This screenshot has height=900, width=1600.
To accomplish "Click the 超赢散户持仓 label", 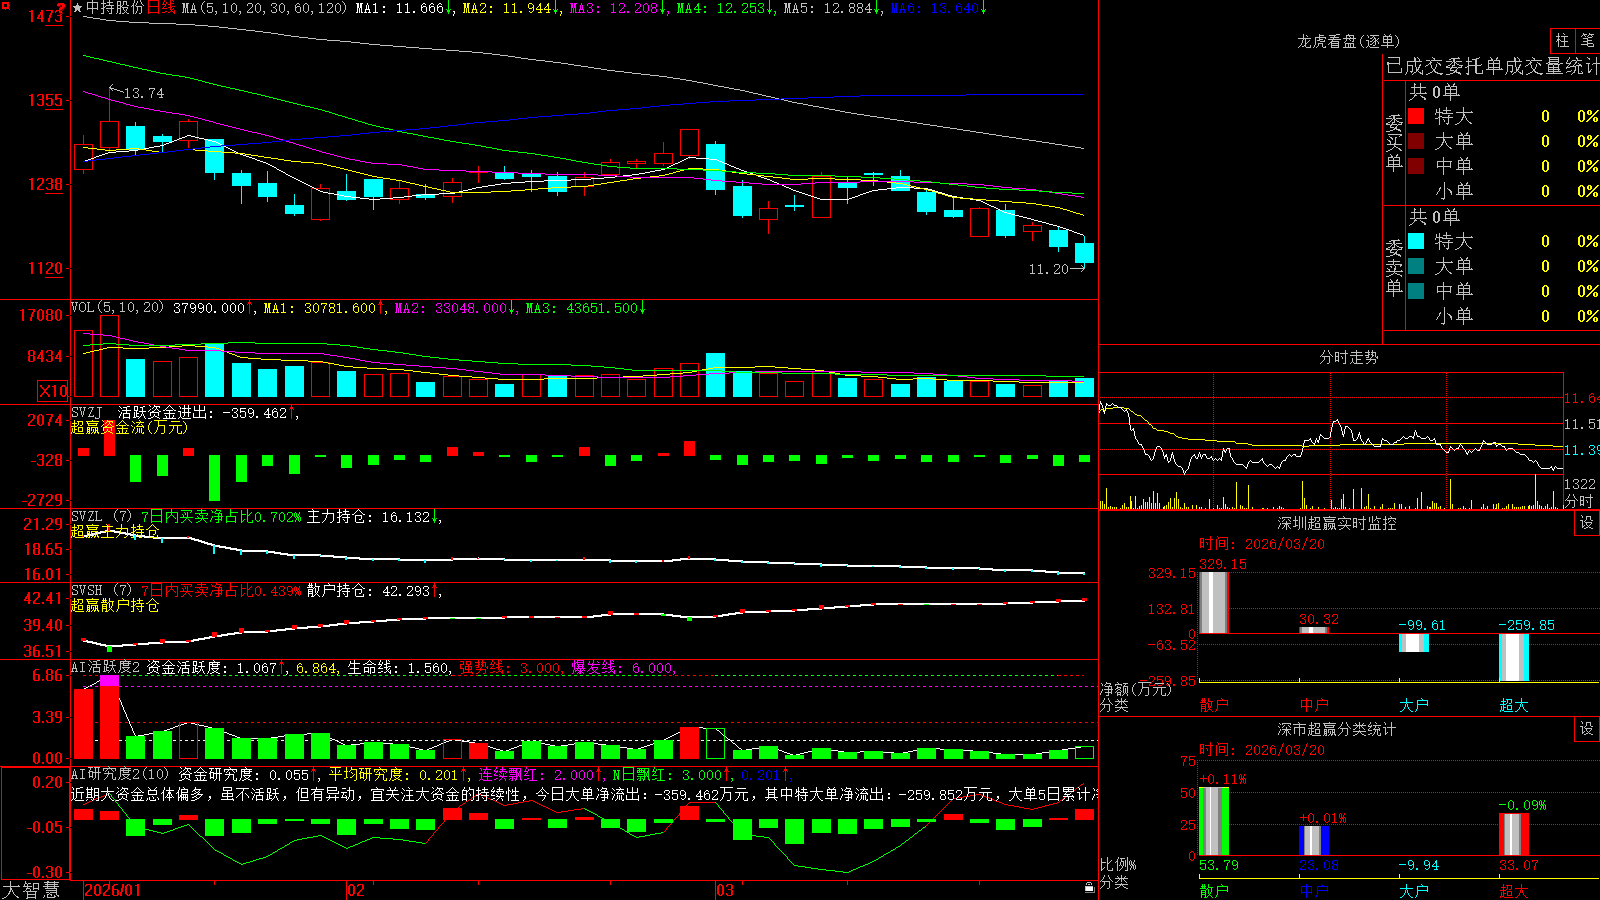I will click(x=115, y=605).
